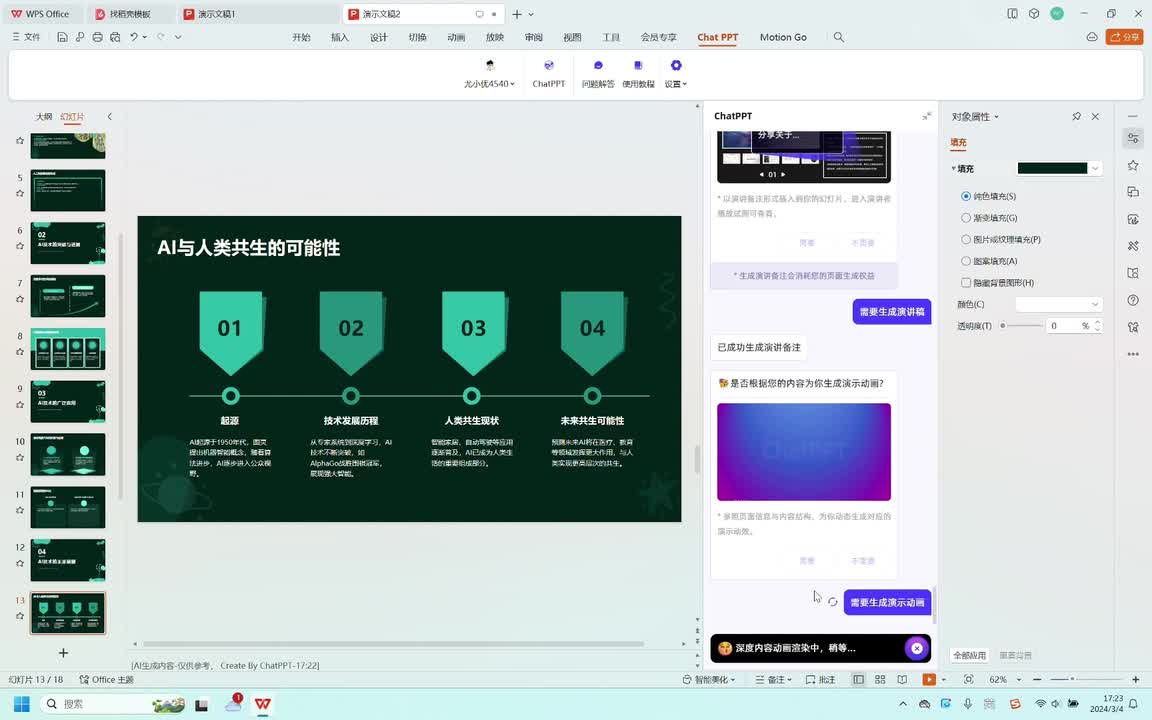Select 渐变填充(G) gradient fill option

[x=966, y=218]
